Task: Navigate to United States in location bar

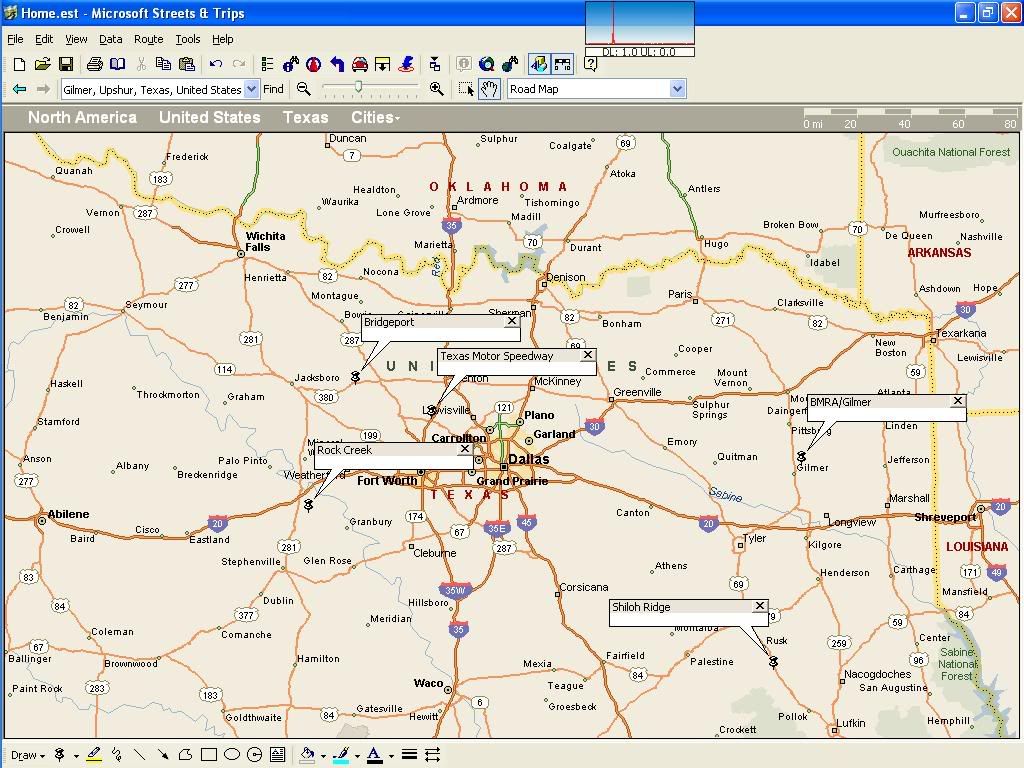Action: pos(210,118)
